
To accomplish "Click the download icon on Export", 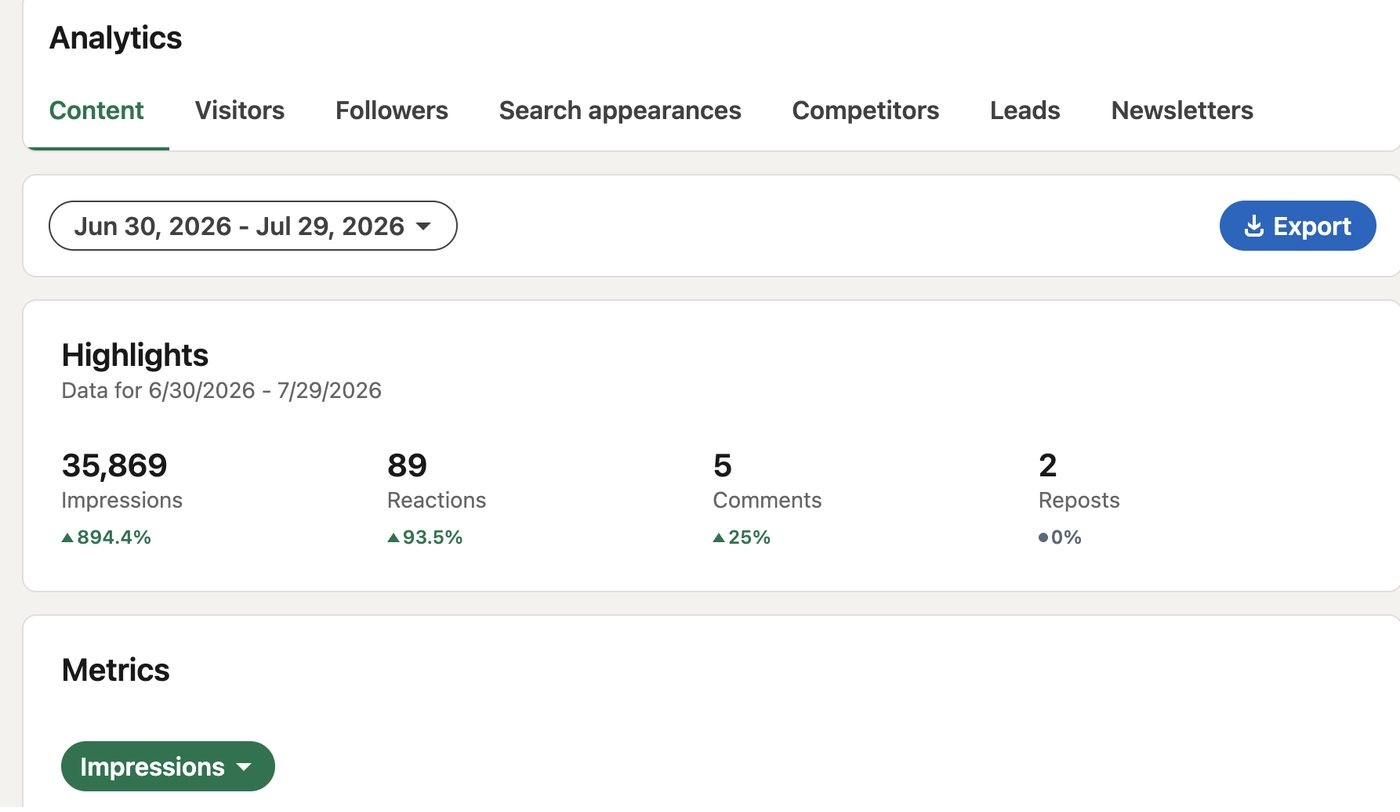I will click(1254, 227).
